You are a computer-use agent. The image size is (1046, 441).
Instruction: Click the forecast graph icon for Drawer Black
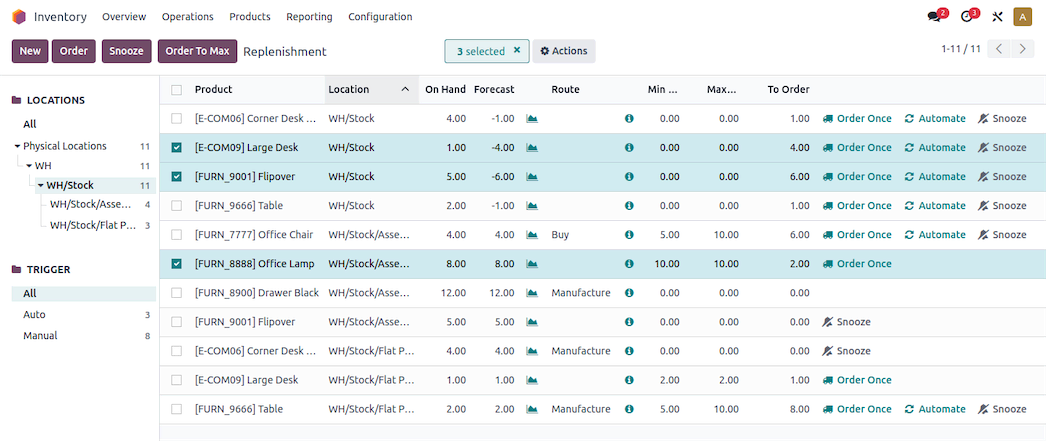point(532,293)
